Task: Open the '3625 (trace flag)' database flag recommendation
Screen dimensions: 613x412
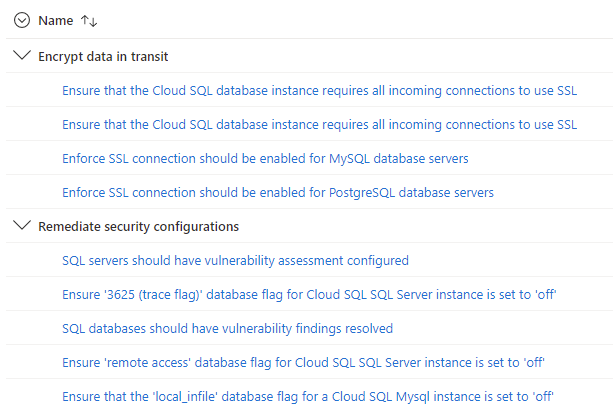Action: (309, 294)
